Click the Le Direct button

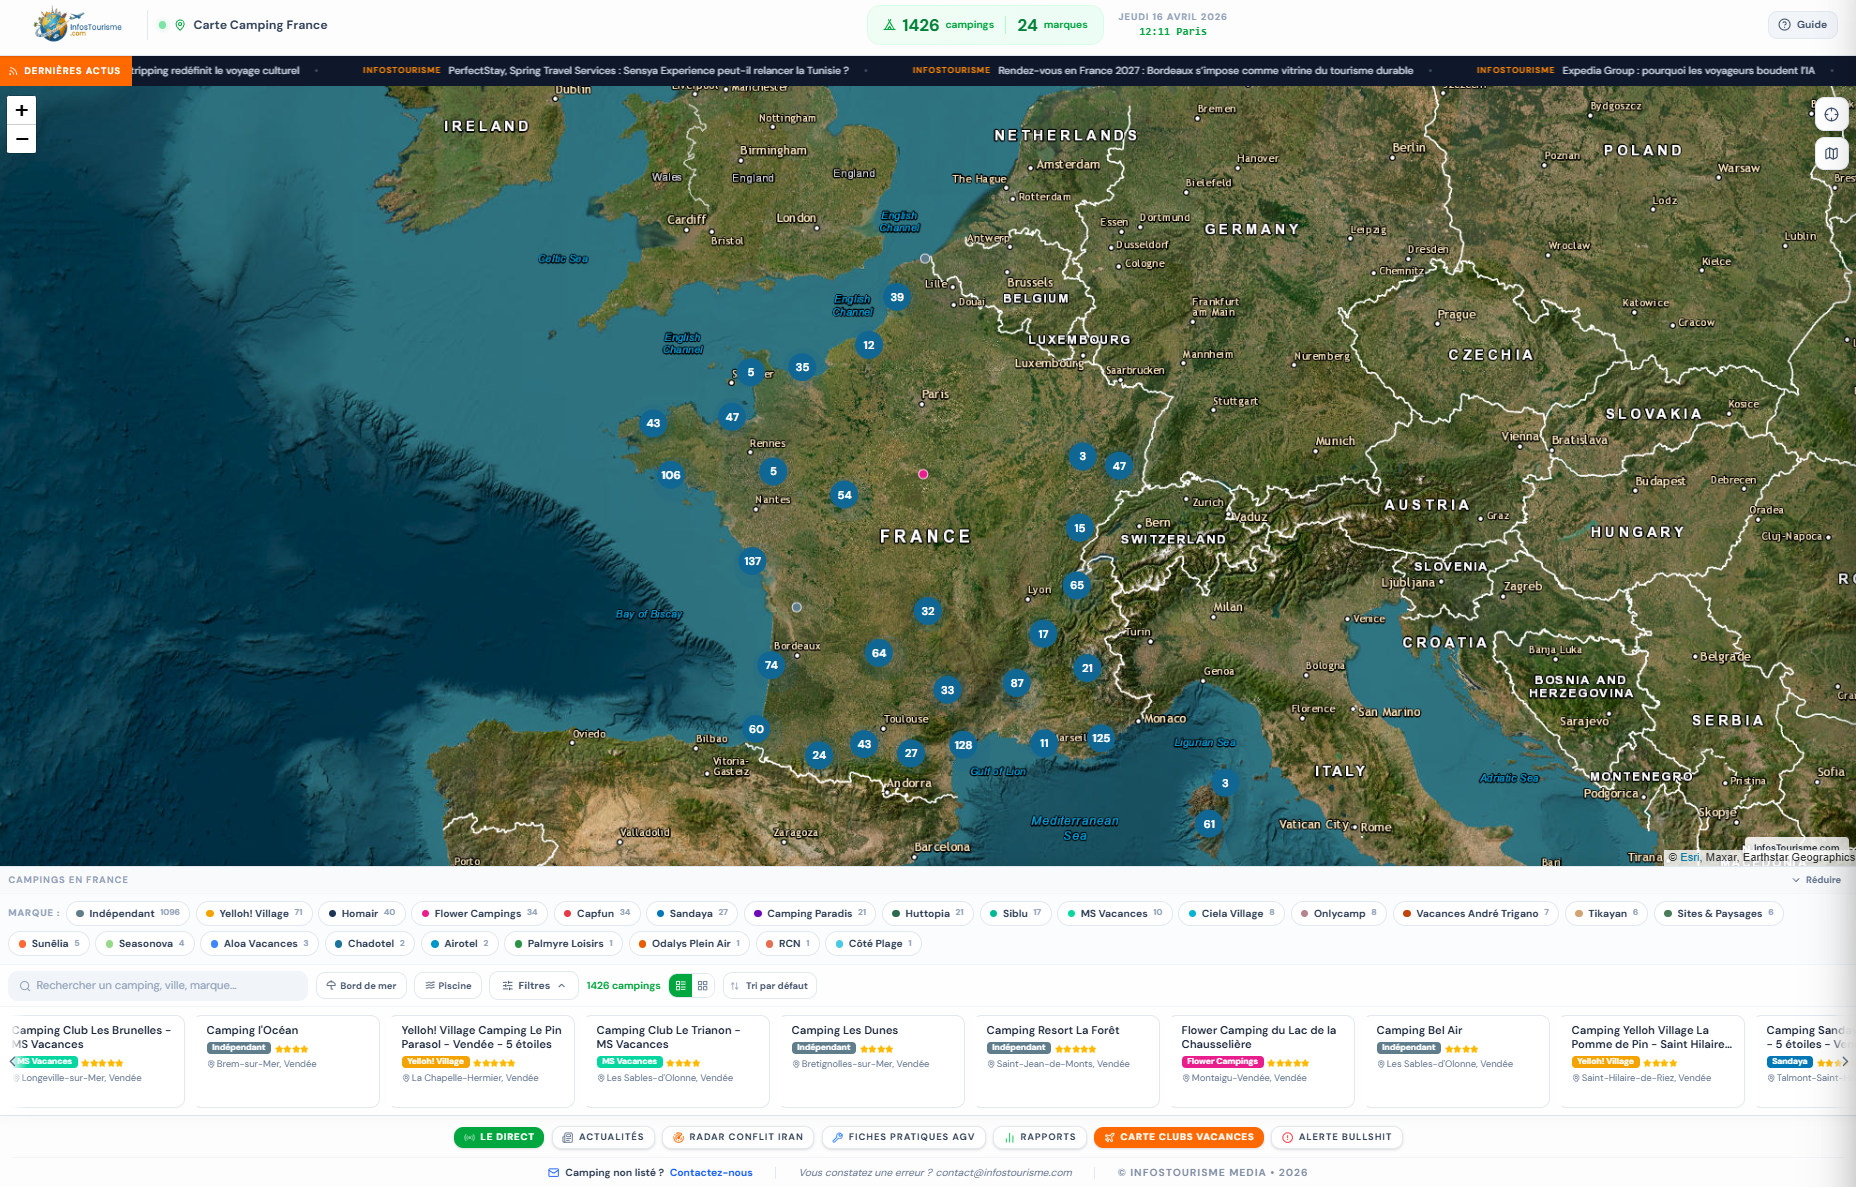coord(498,1137)
